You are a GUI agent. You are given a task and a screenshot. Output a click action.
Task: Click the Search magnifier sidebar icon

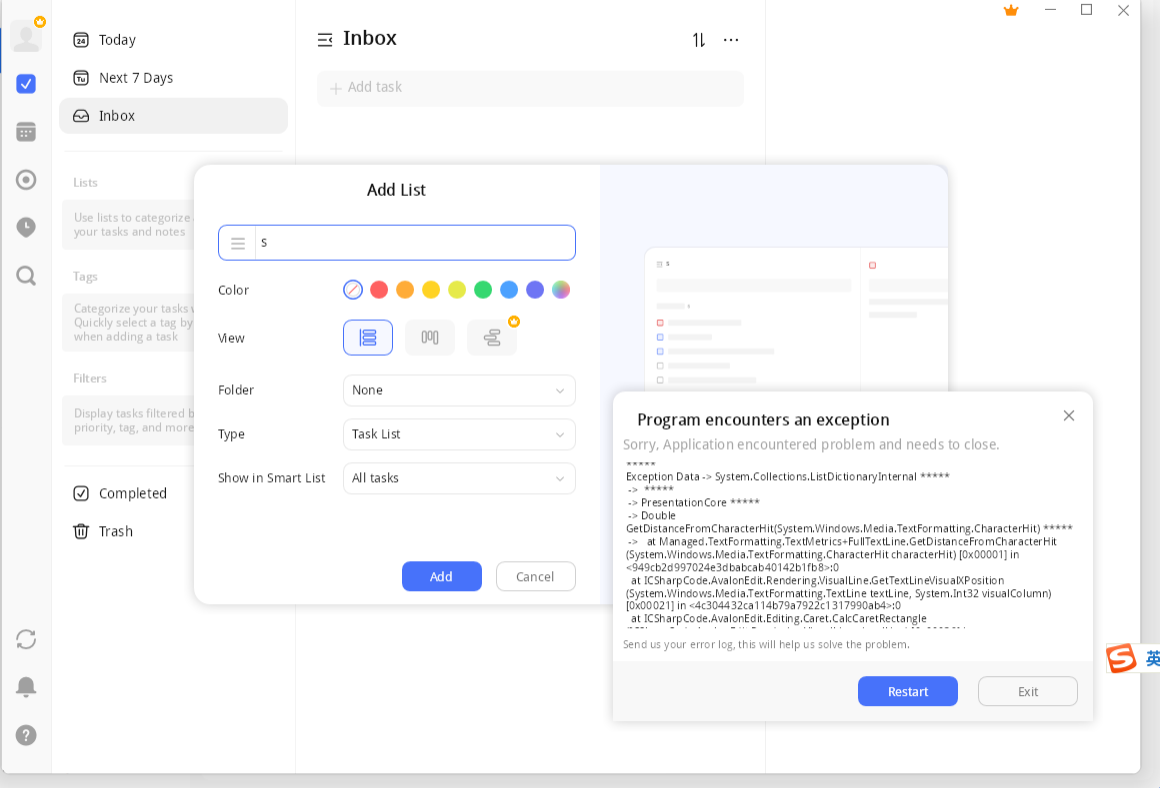[x=26, y=275]
